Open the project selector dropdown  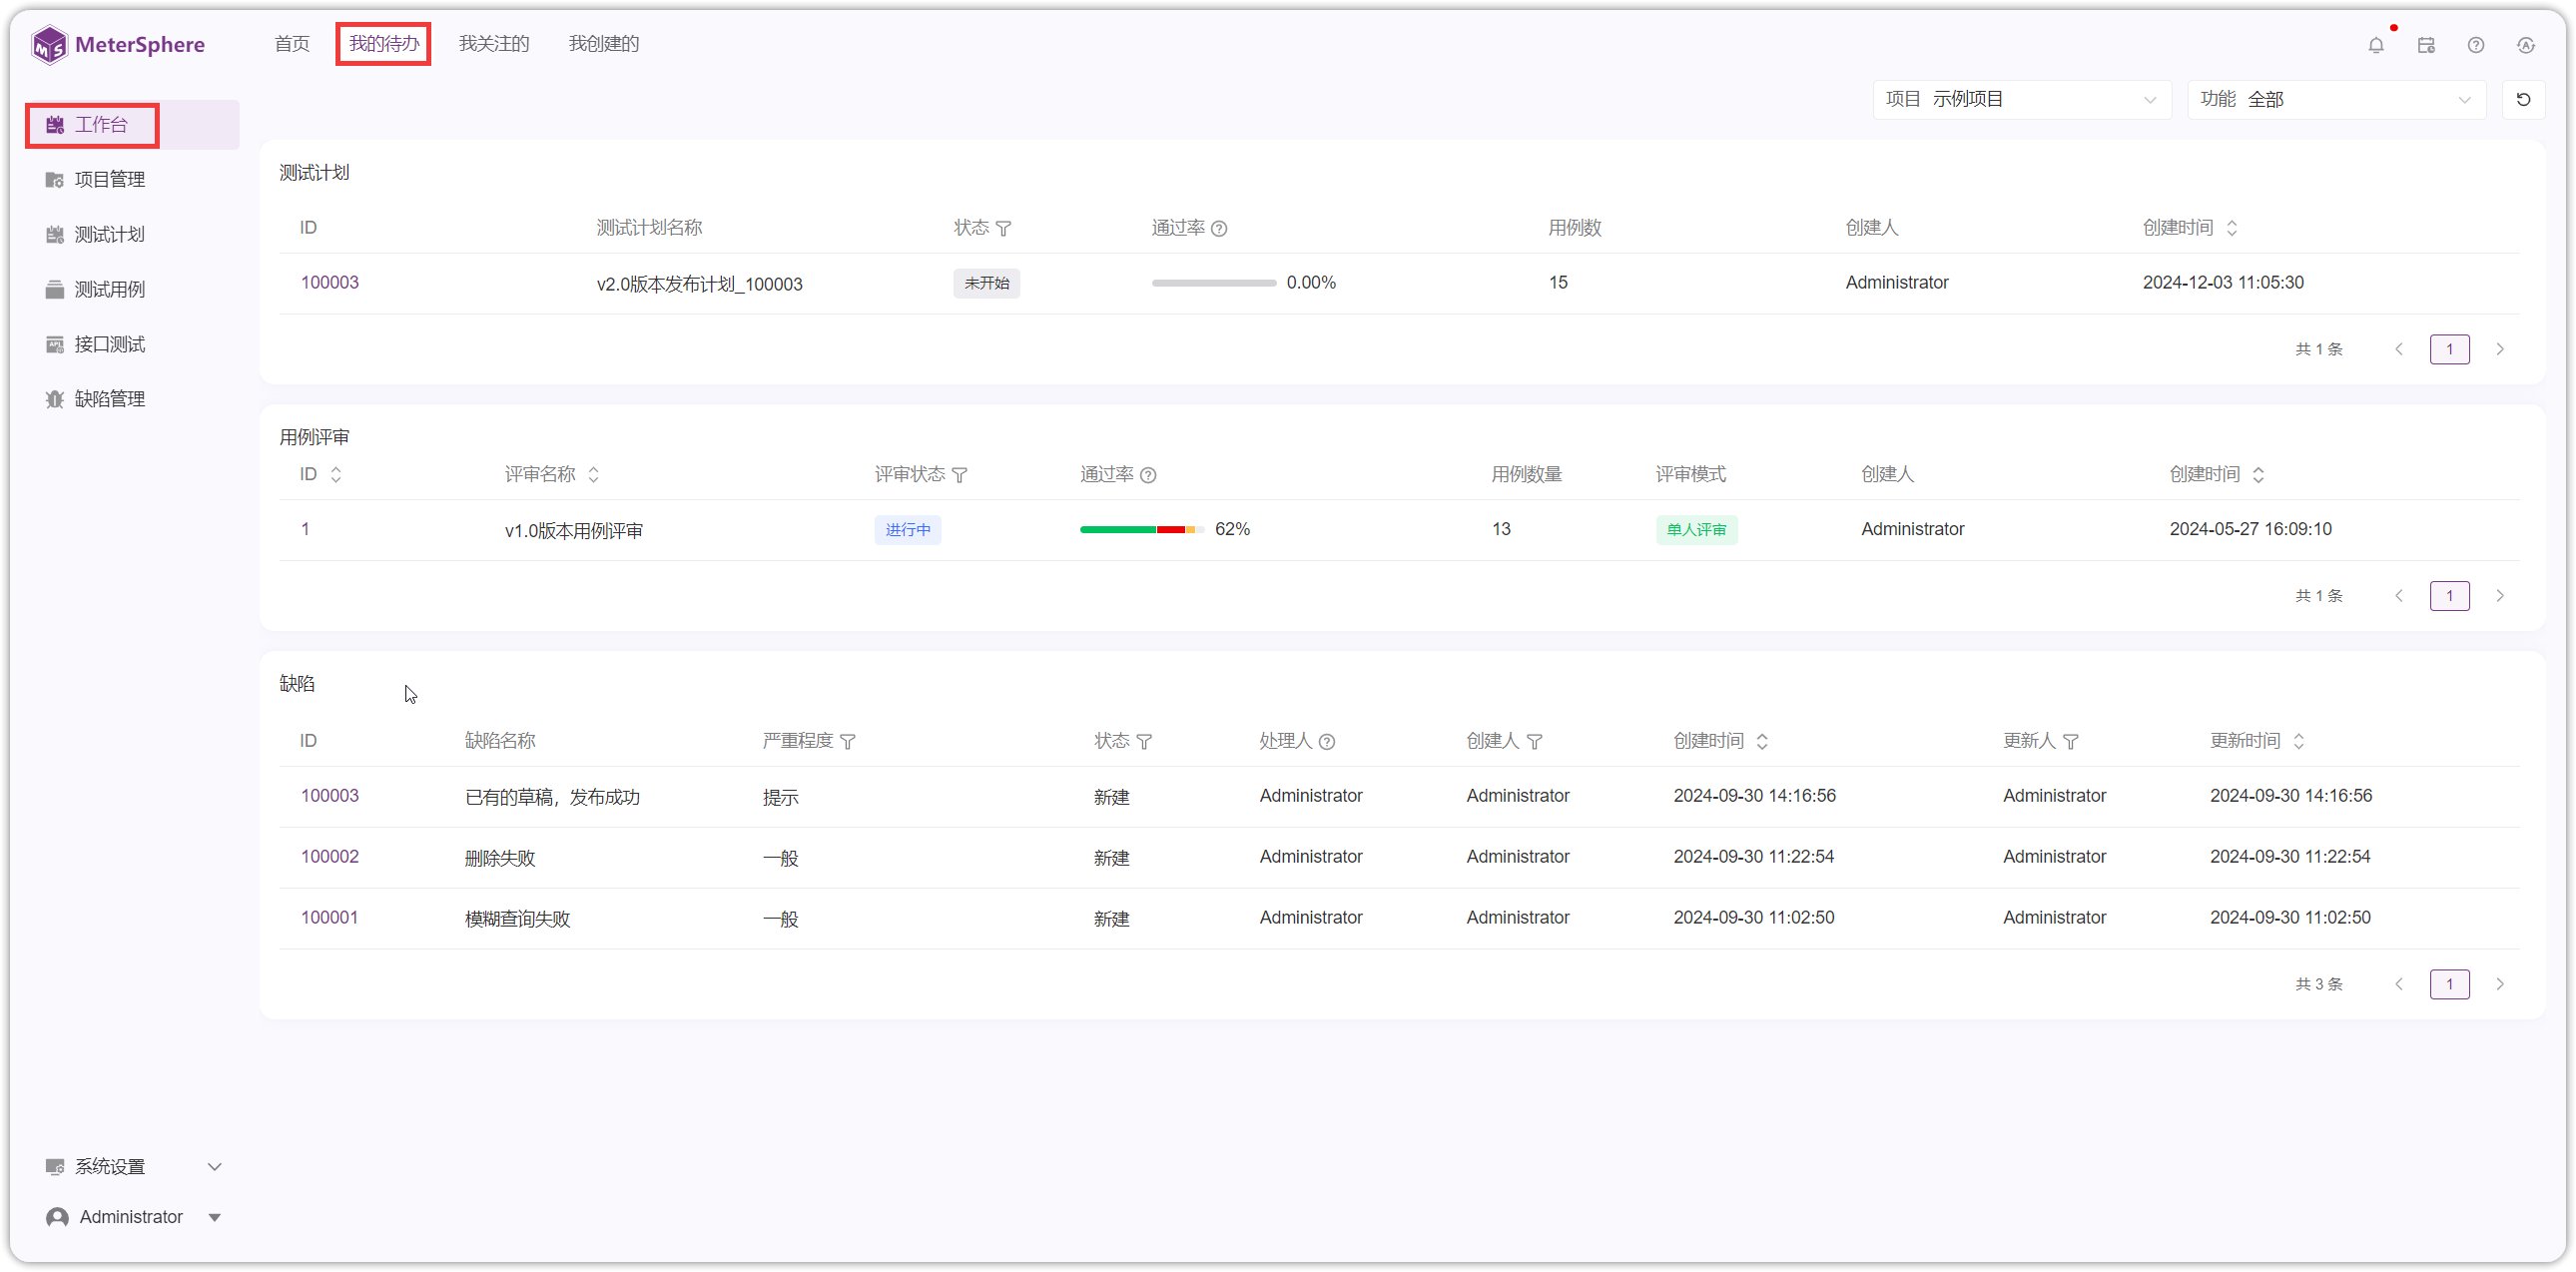pyautogui.click(x=2022, y=99)
